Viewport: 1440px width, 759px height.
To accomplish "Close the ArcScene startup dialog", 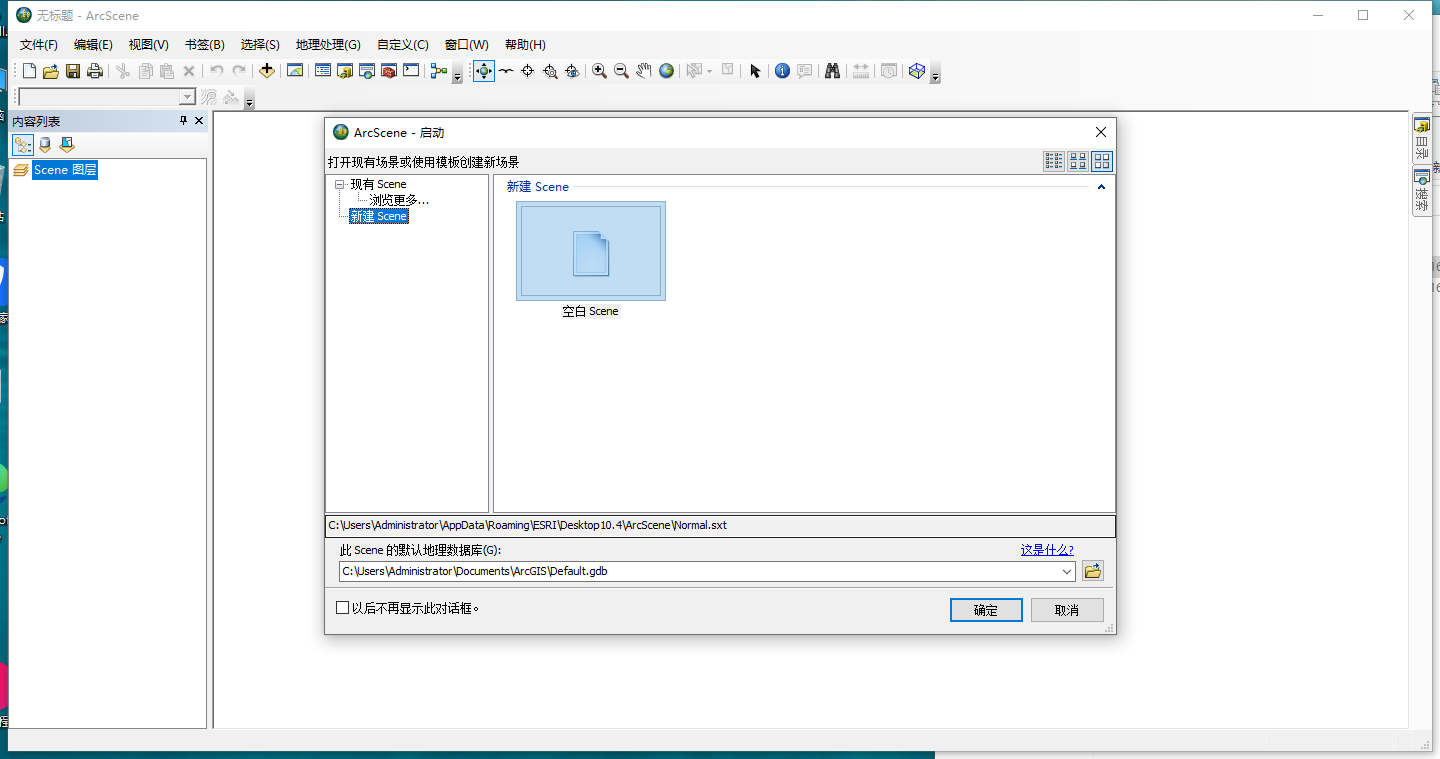I will [x=1101, y=132].
